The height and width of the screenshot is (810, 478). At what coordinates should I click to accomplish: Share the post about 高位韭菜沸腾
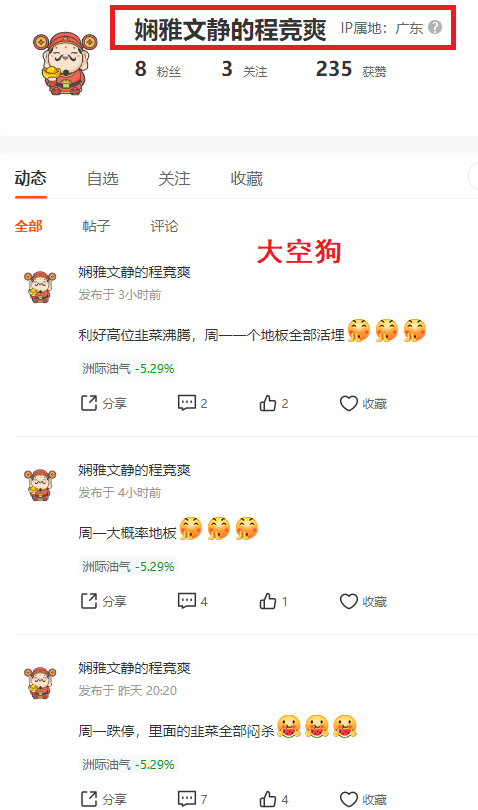(x=104, y=403)
